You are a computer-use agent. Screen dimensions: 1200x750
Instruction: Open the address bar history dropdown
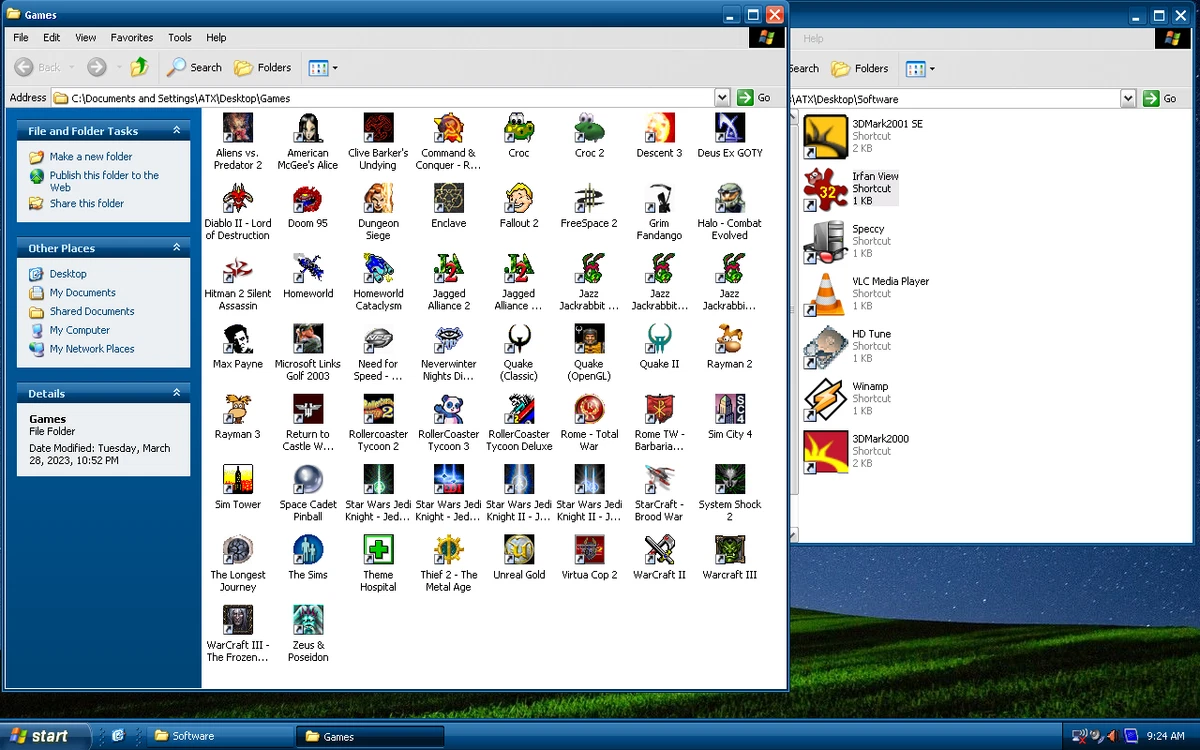tap(722, 96)
